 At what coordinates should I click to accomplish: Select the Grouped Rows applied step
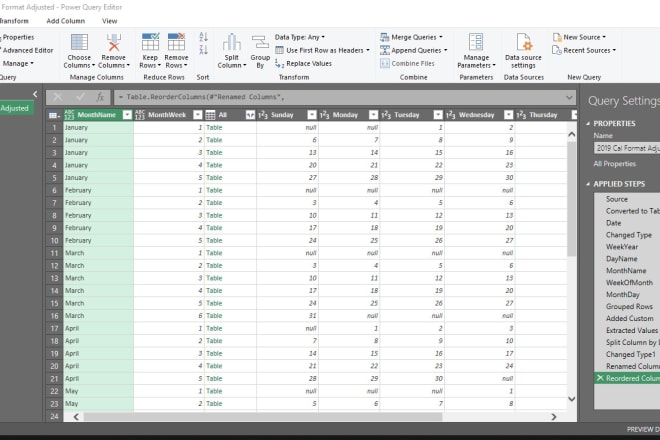click(x=627, y=307)
